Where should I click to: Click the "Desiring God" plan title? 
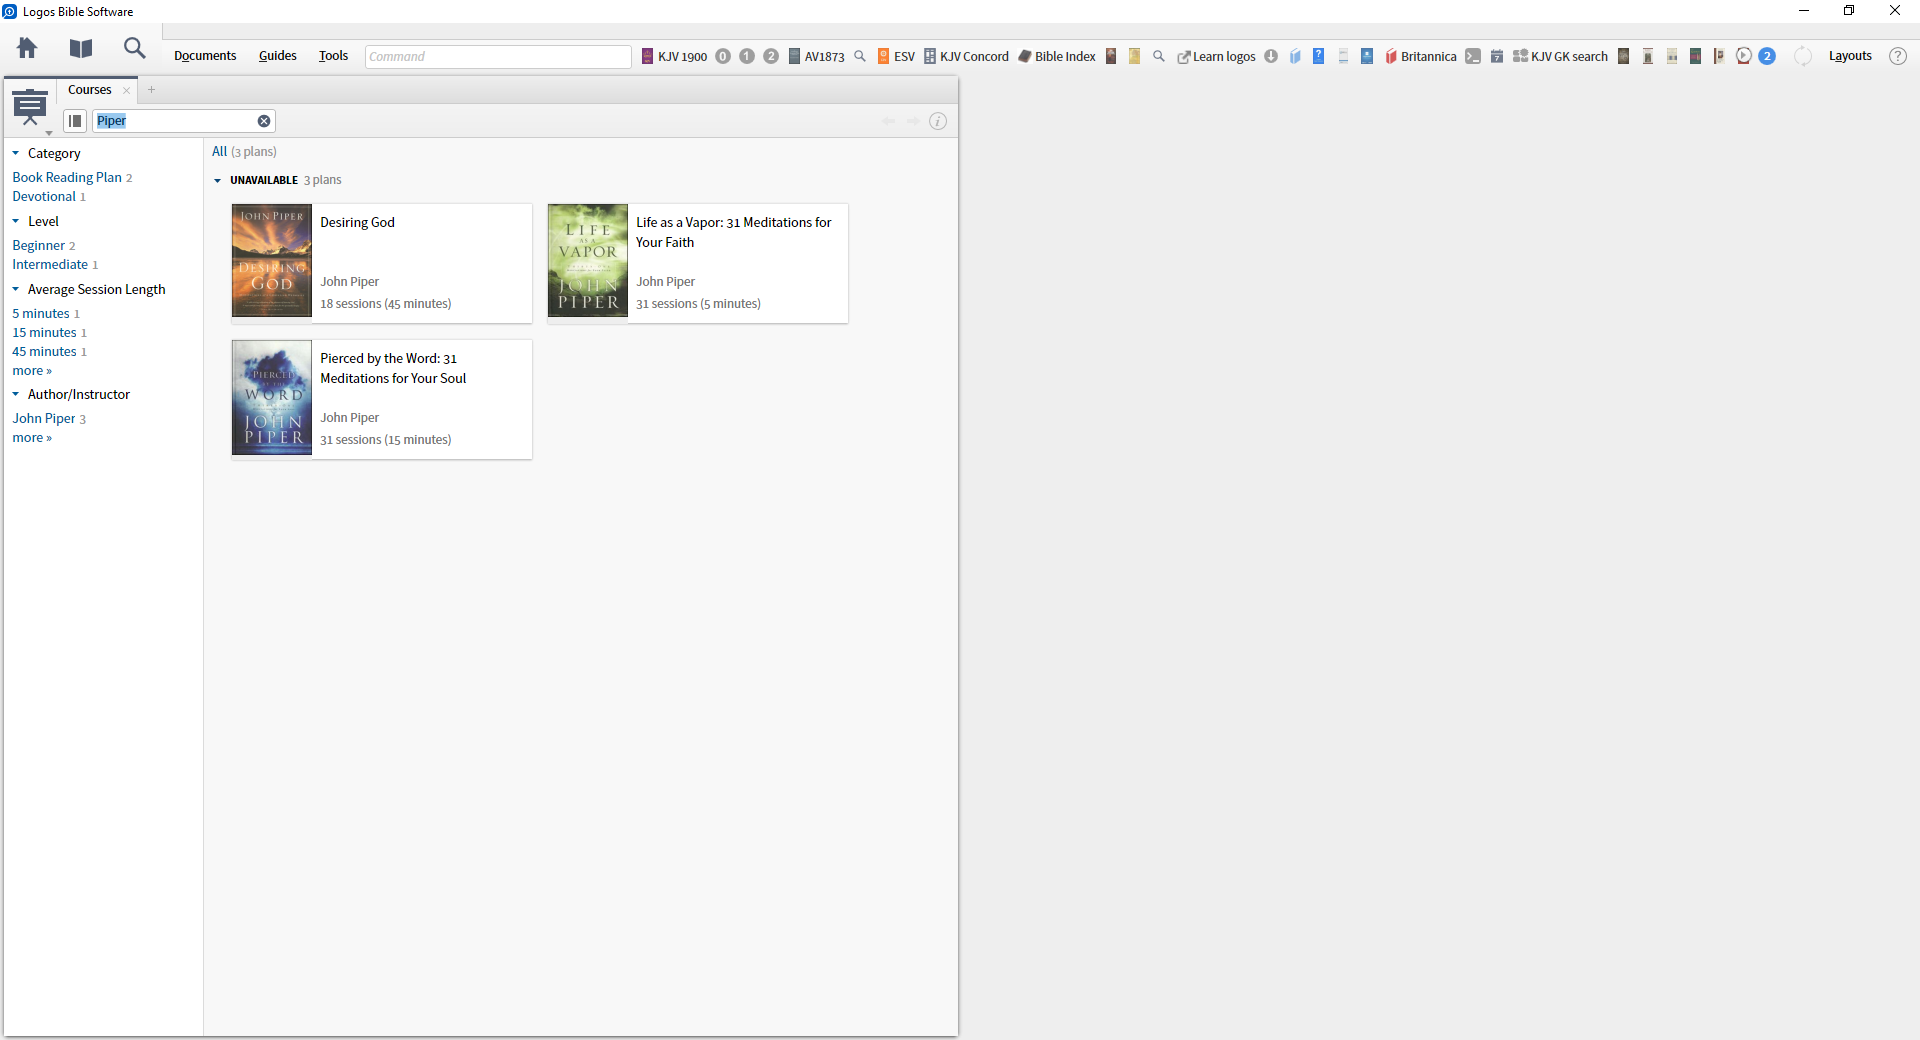coord(357,223)
